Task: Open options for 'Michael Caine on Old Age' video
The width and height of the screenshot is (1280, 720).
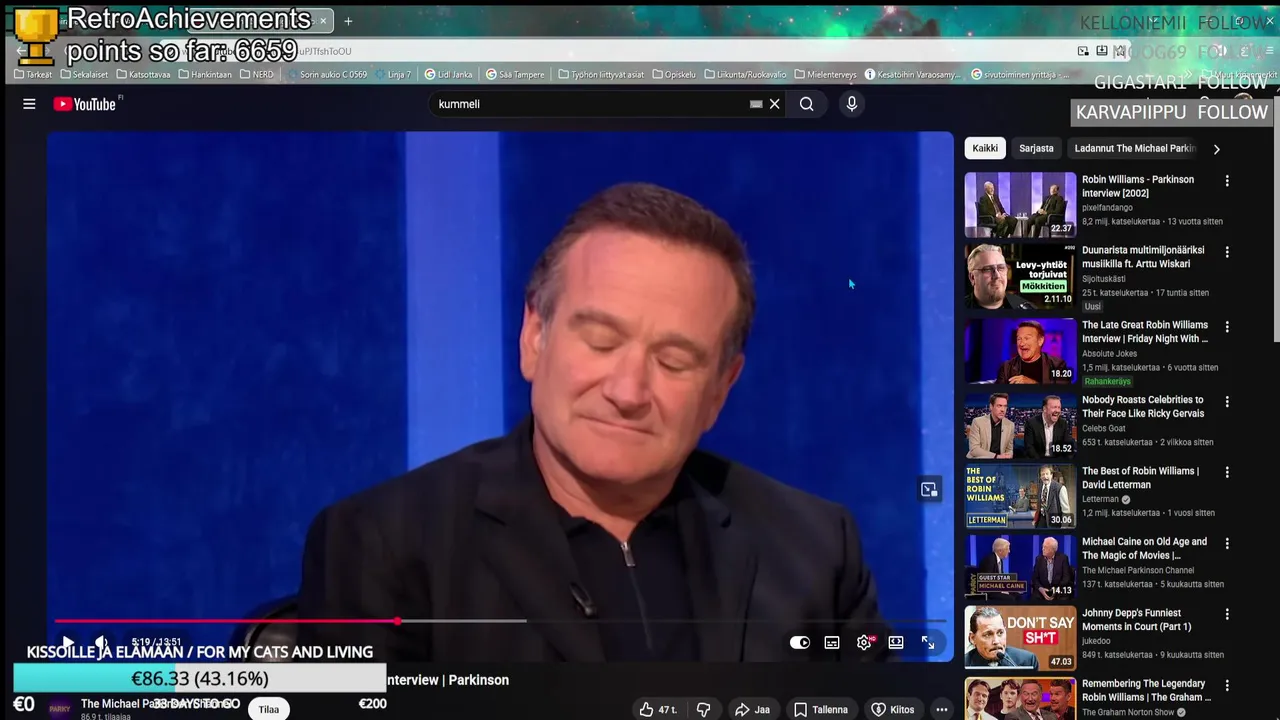Action: pos(1227,543)
